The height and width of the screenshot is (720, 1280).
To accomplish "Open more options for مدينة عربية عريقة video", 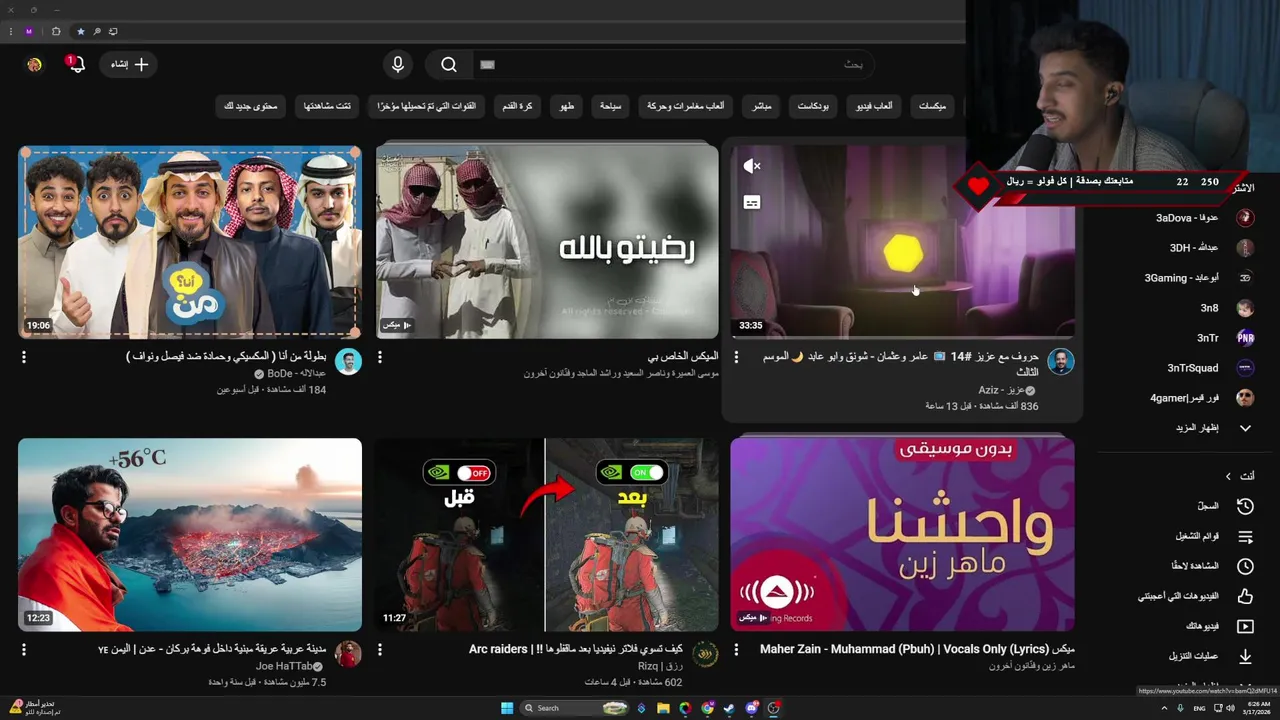I will pos(24,650).
